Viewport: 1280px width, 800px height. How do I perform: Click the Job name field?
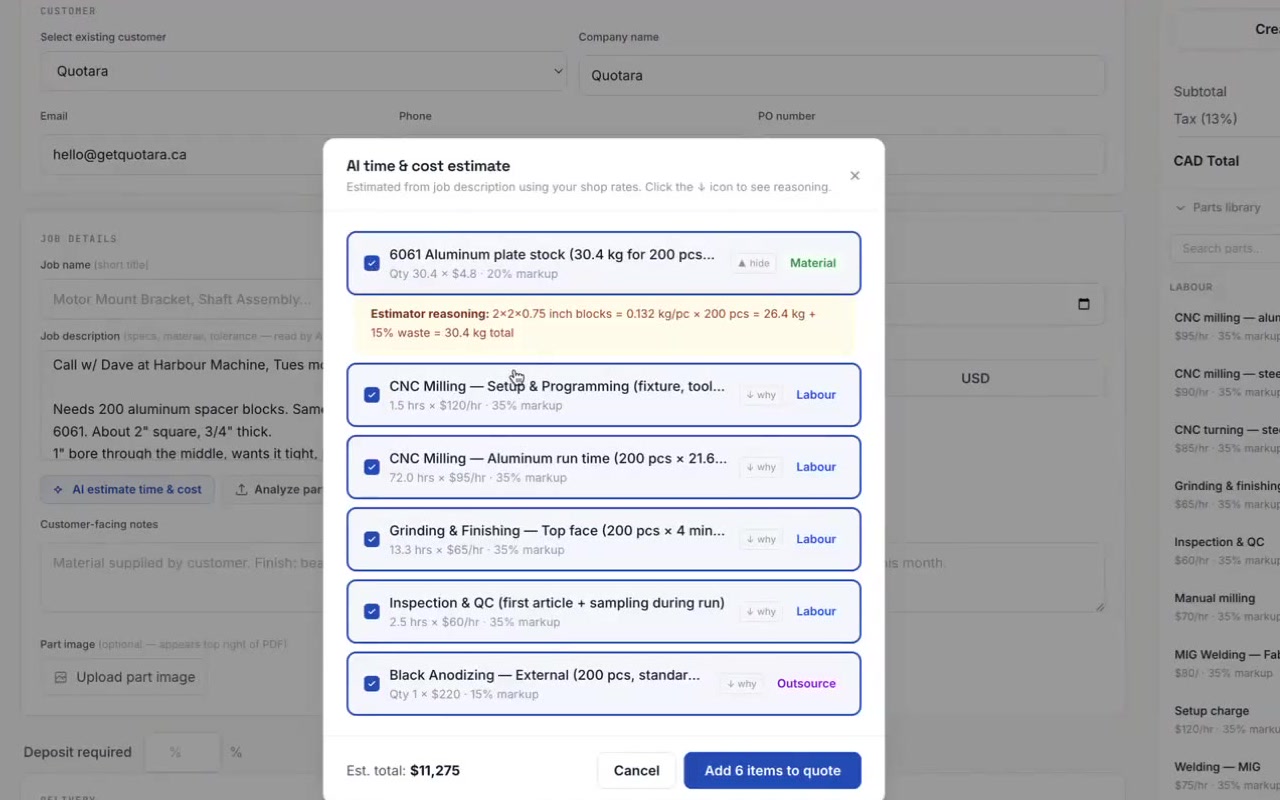pyautogui.click(x=182, y=299)
